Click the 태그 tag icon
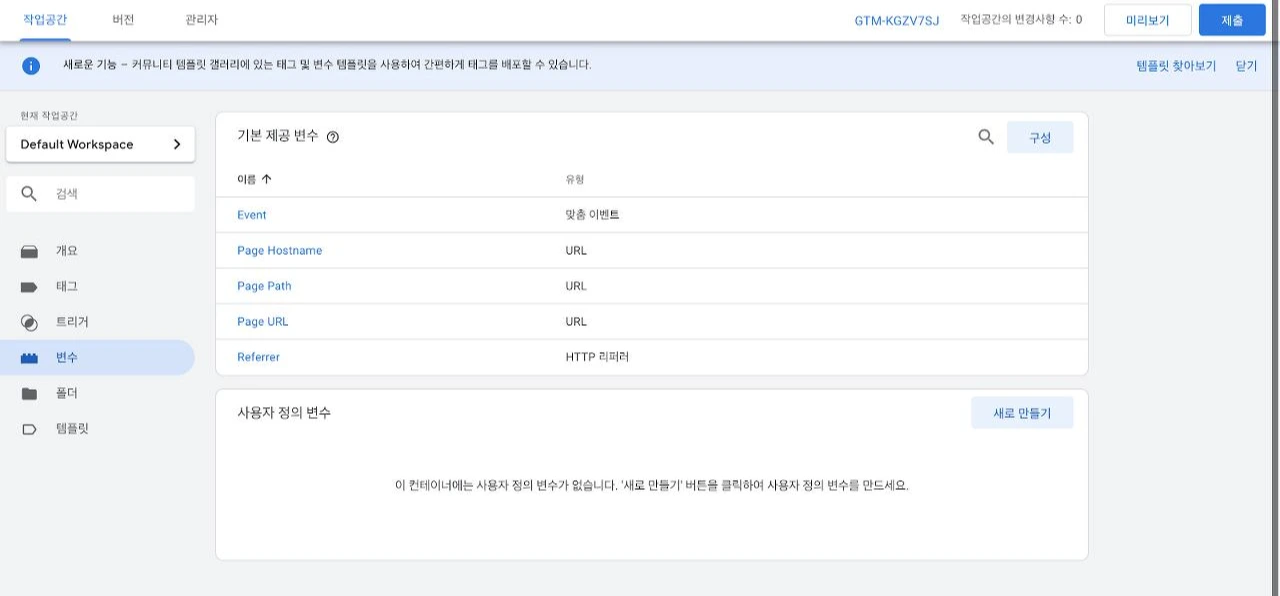Image resolution: width=1280 pixels, height=596 pixels. (x=29, y=287)
